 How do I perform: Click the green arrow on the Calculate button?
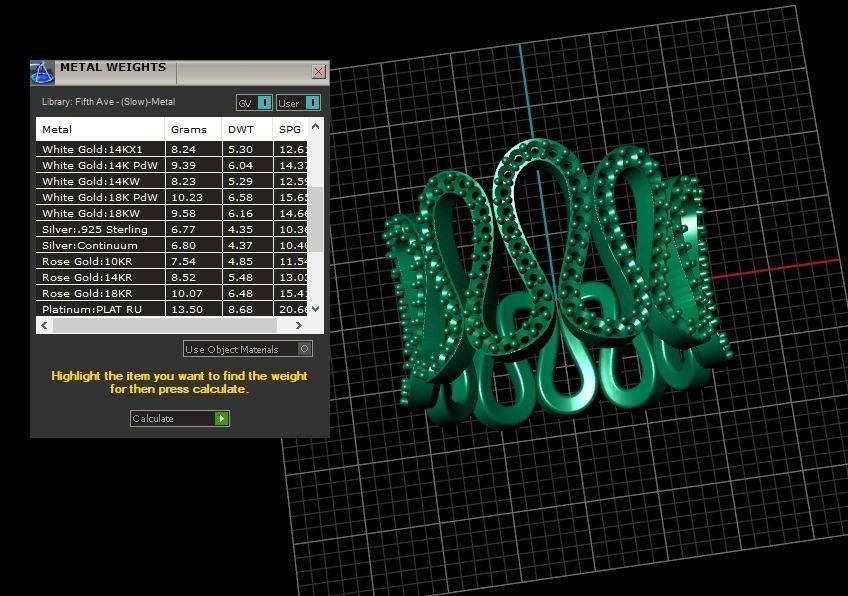[x=222, y=419]
